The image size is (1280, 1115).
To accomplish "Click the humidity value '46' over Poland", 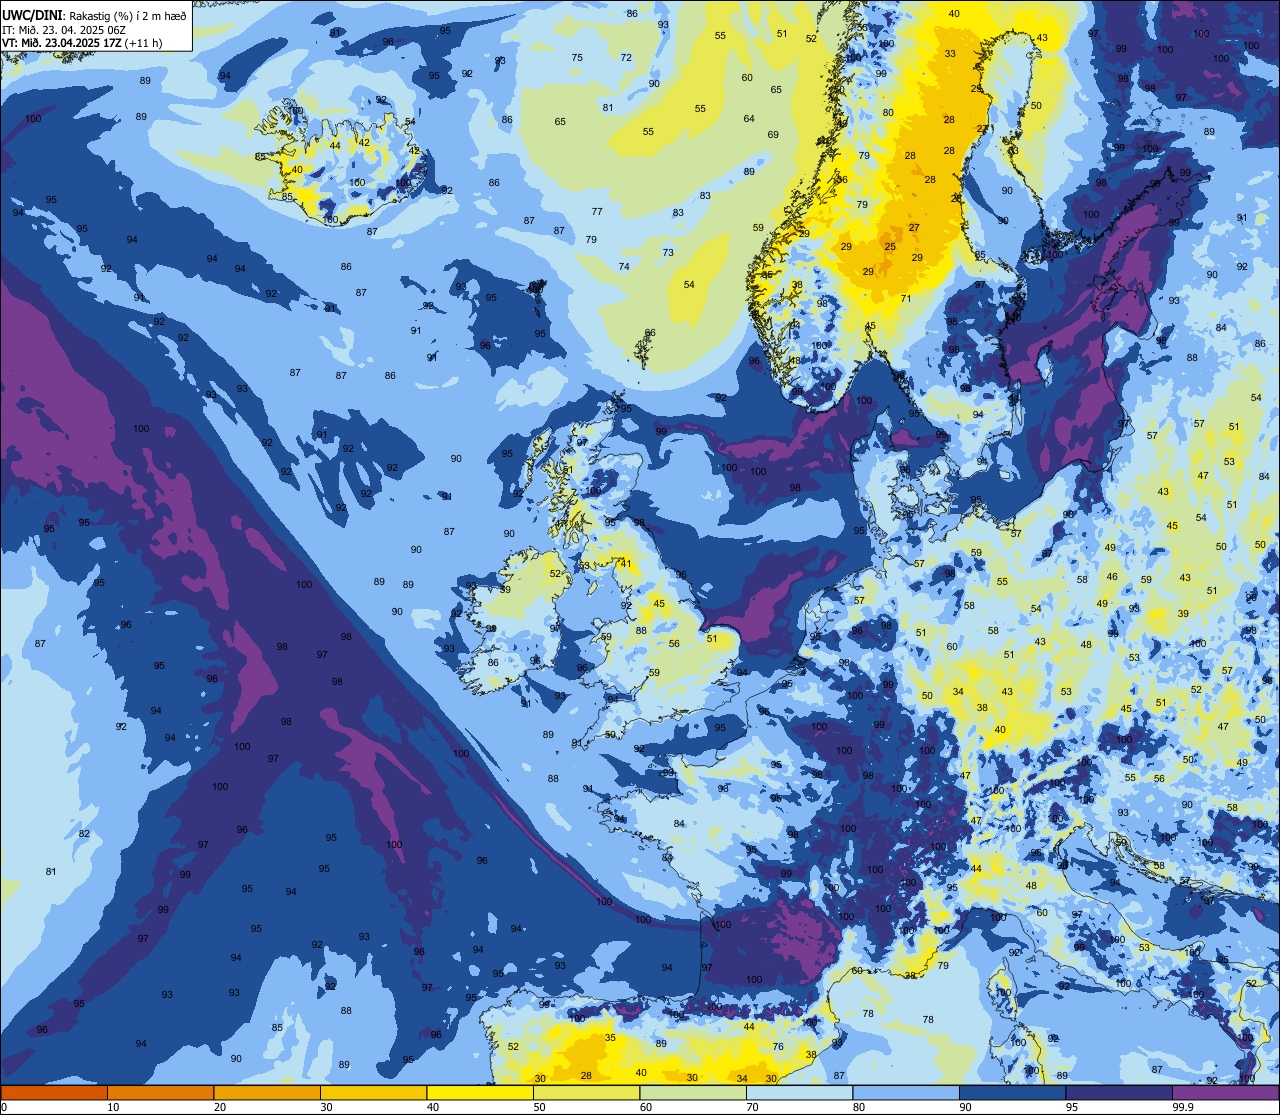I will (x=1112, y=577).
